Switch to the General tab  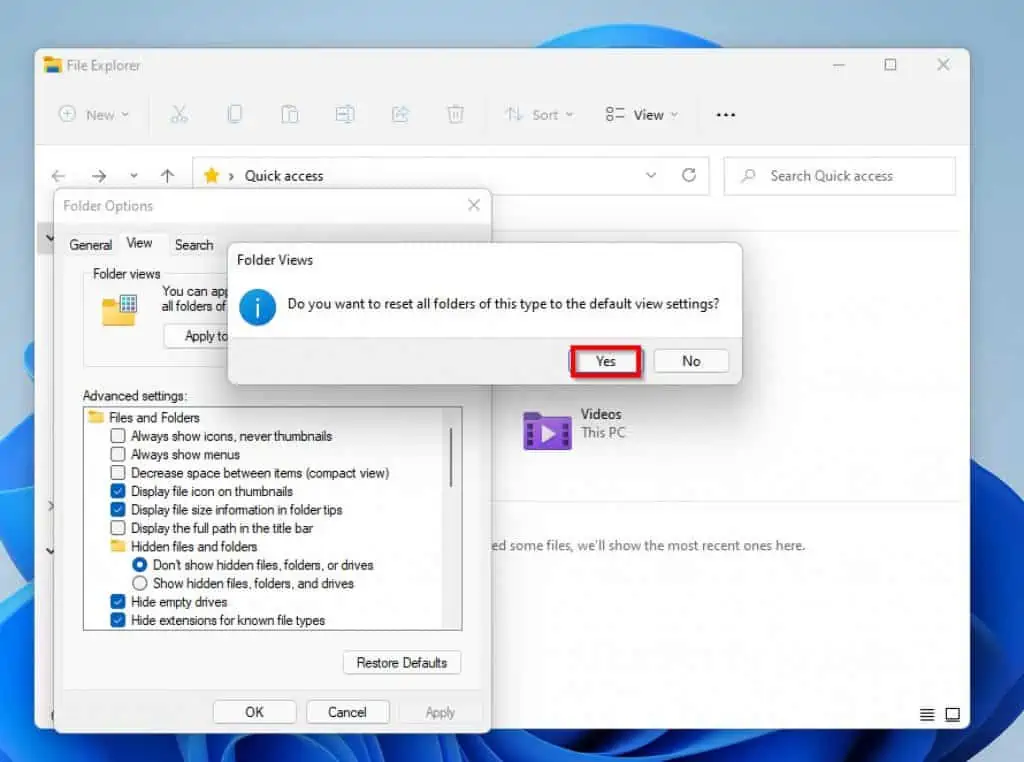click(x=90, y=245)
